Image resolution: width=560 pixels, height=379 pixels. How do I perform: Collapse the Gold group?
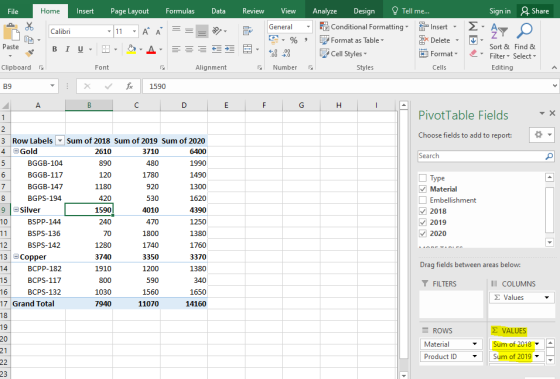point(16,151)
